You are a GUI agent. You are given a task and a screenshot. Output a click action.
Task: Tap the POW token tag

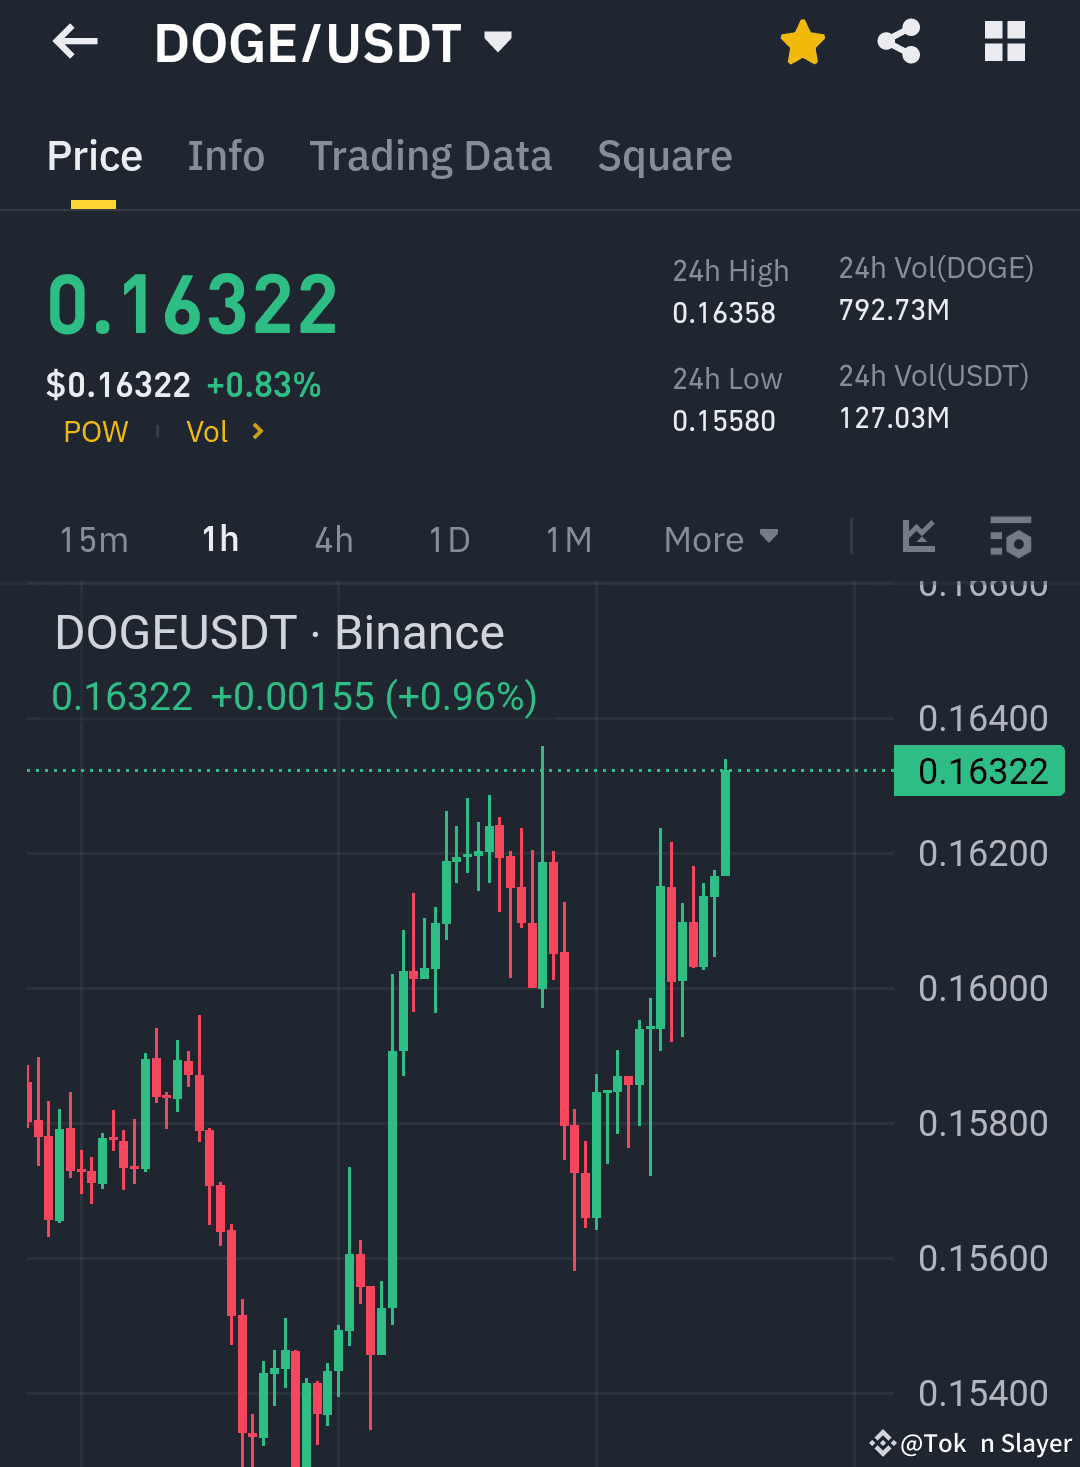pyautogui.click(x=95, y=432)
